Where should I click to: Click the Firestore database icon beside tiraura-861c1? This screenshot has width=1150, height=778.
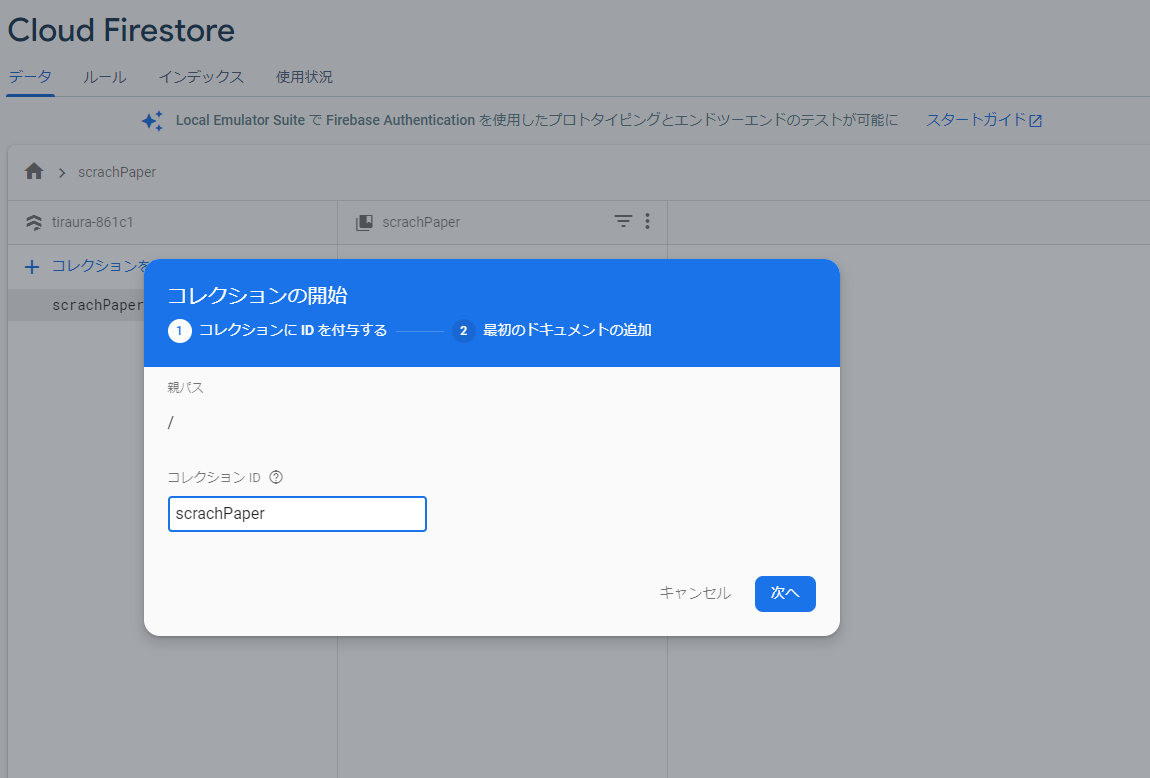point(33,222)
